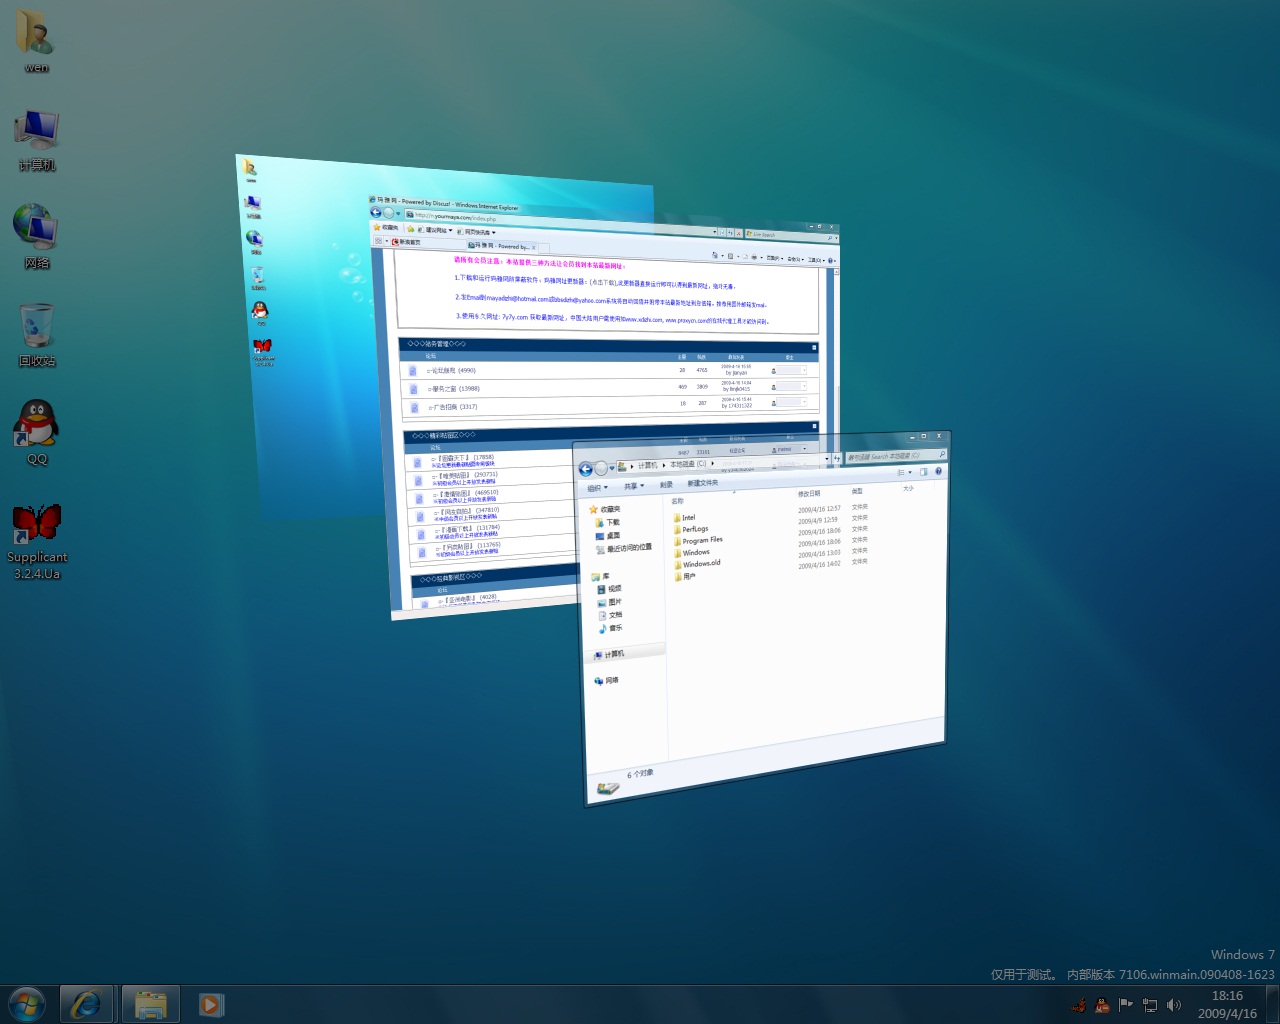Image resolution: width=1280 pixels, height=1024 pixels.
Task: Open the 计算机 desktop icon
Action: [x=36, y=140]
